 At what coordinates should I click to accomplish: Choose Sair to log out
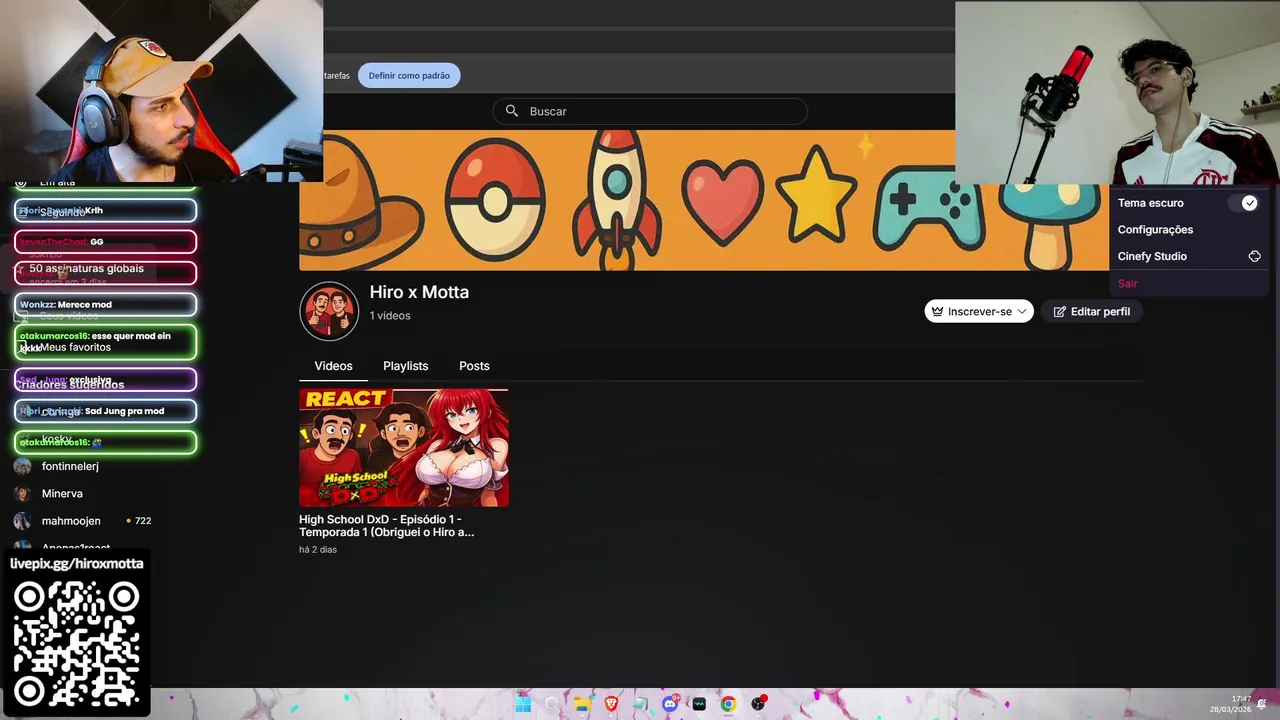click(1127, 284)
